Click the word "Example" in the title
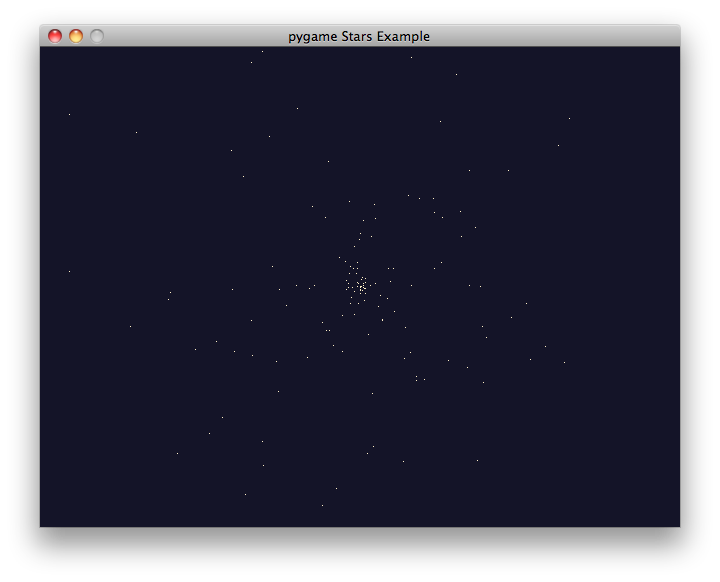Viewport: 720px width, 582px height. 403,37
